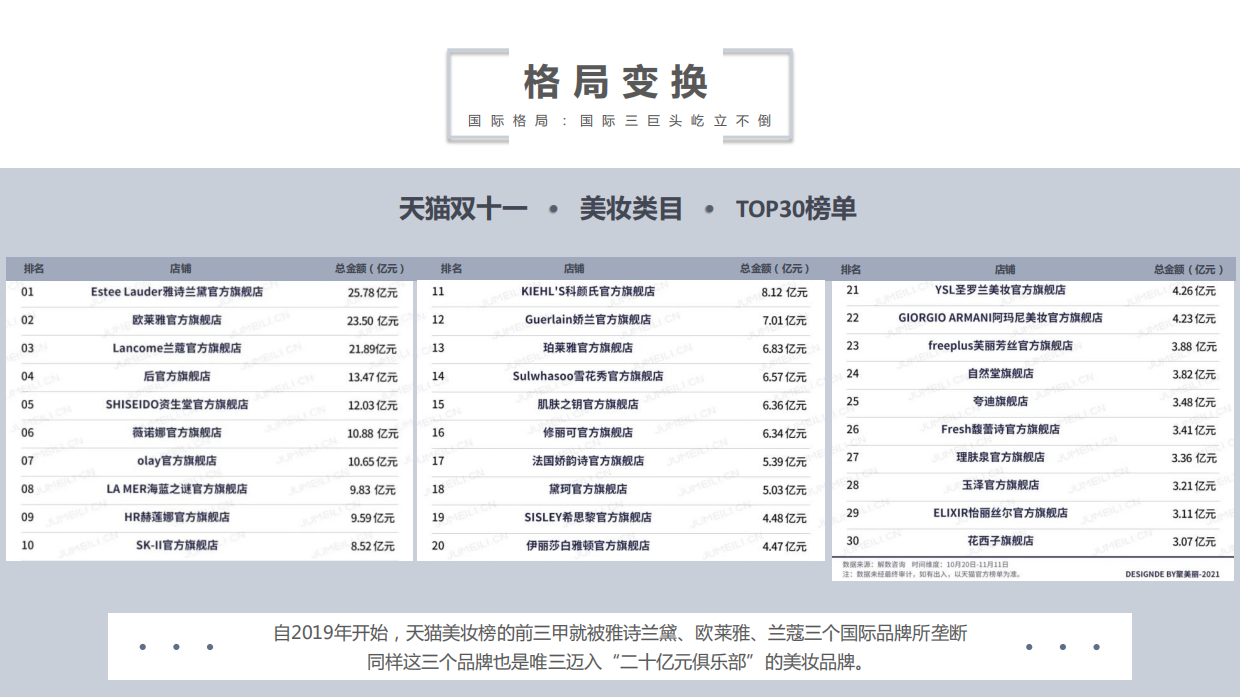Select ELIXIR怡丽丝尔官方旗舰店 row
Screen dimensions: 1240x697
pos(1032,513)
